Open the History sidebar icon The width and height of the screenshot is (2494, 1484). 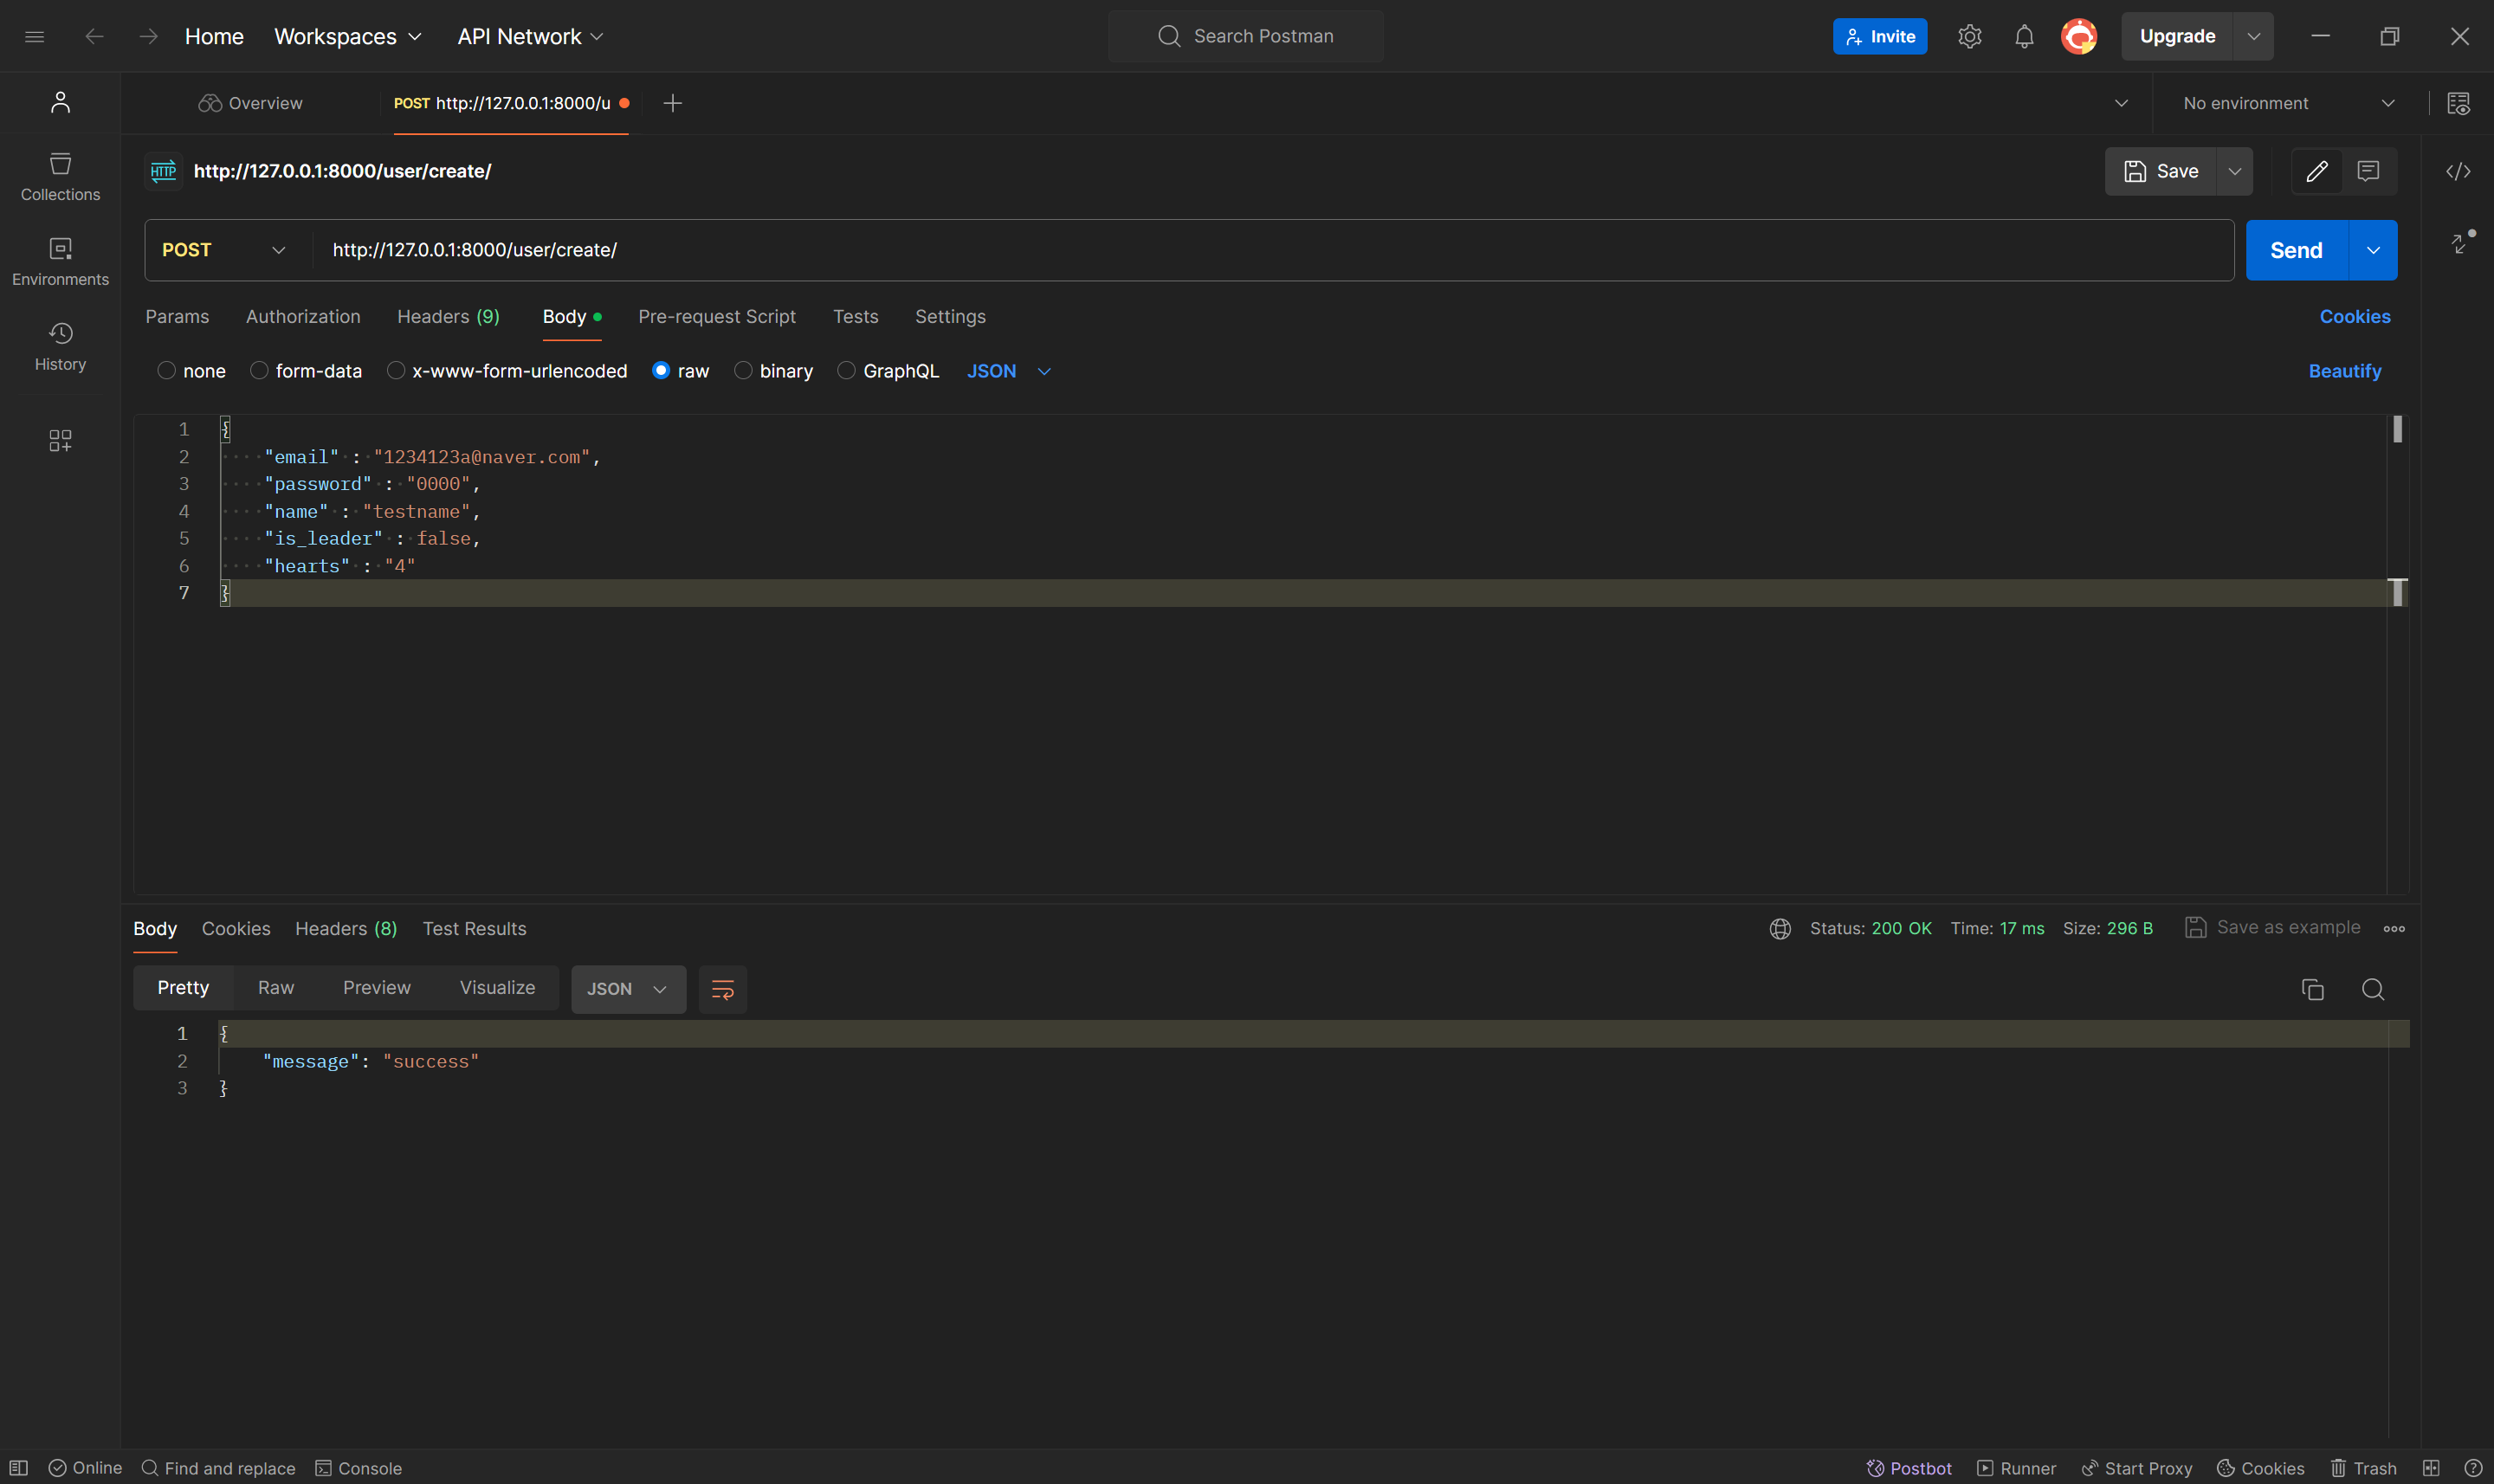[60, 347]
